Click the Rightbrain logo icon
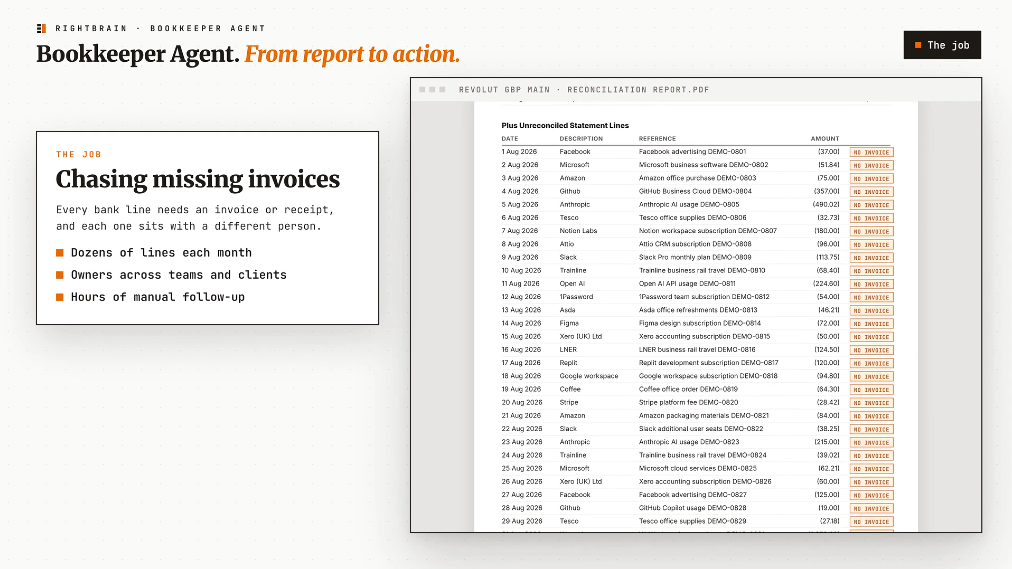 tap(41, 28)
